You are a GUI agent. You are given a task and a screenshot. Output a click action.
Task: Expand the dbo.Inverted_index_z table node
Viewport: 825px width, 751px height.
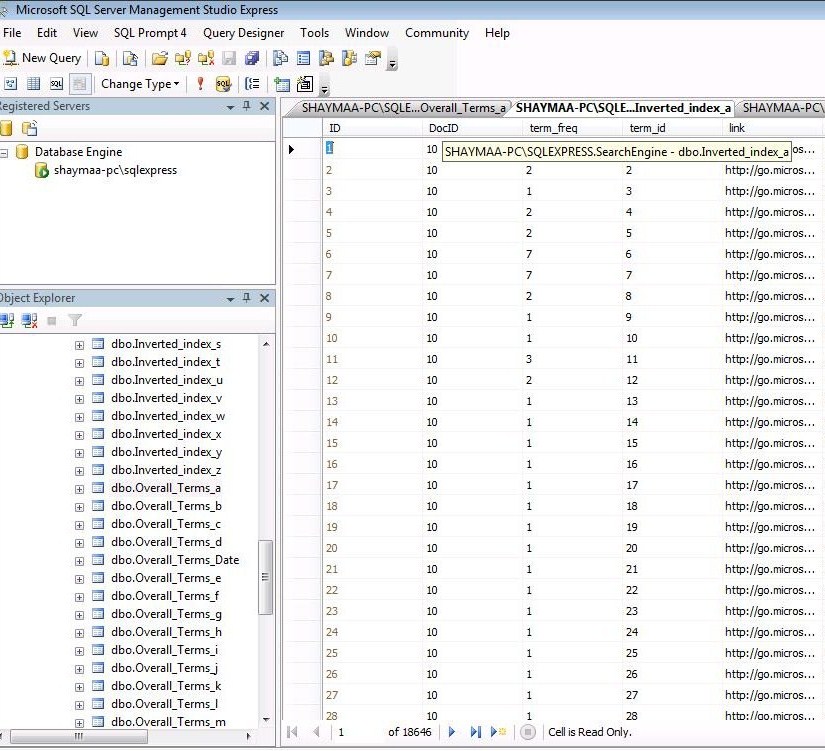click(79, 469)
